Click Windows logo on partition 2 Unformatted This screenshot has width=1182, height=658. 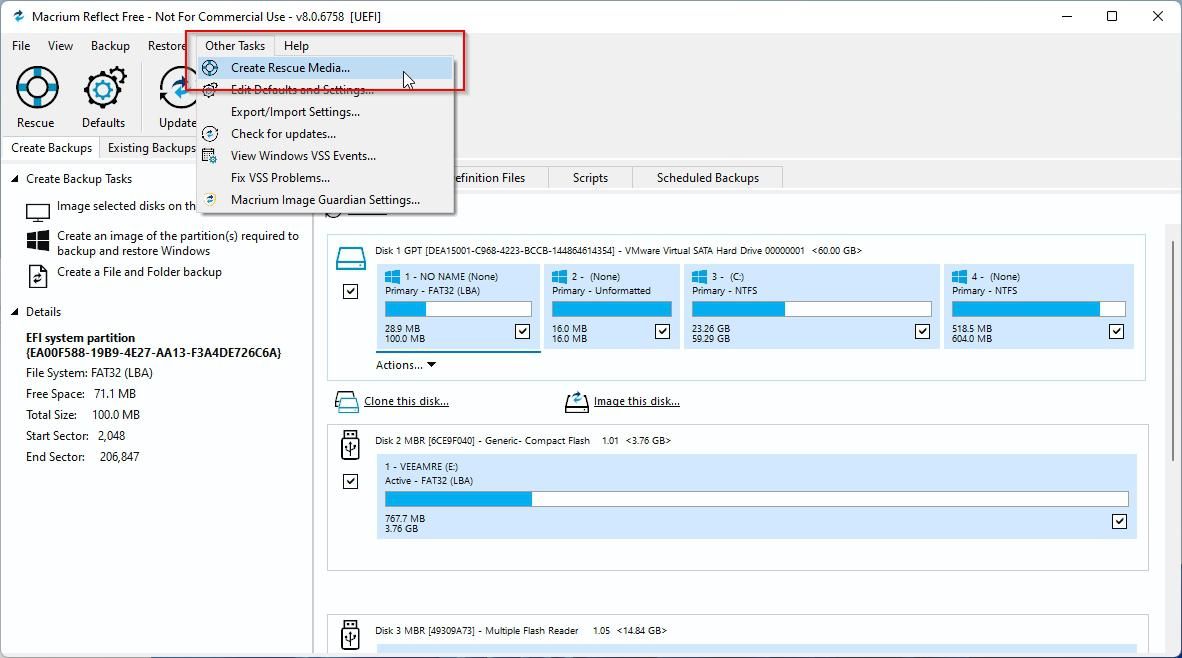559,277
